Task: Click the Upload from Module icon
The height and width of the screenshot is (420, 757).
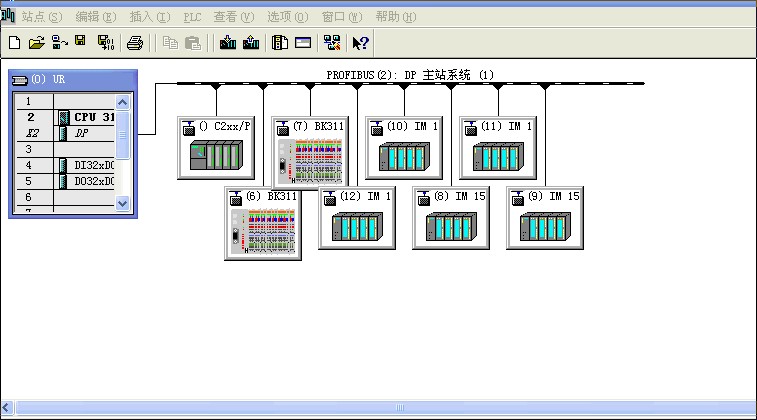Action: click(251, 42)
